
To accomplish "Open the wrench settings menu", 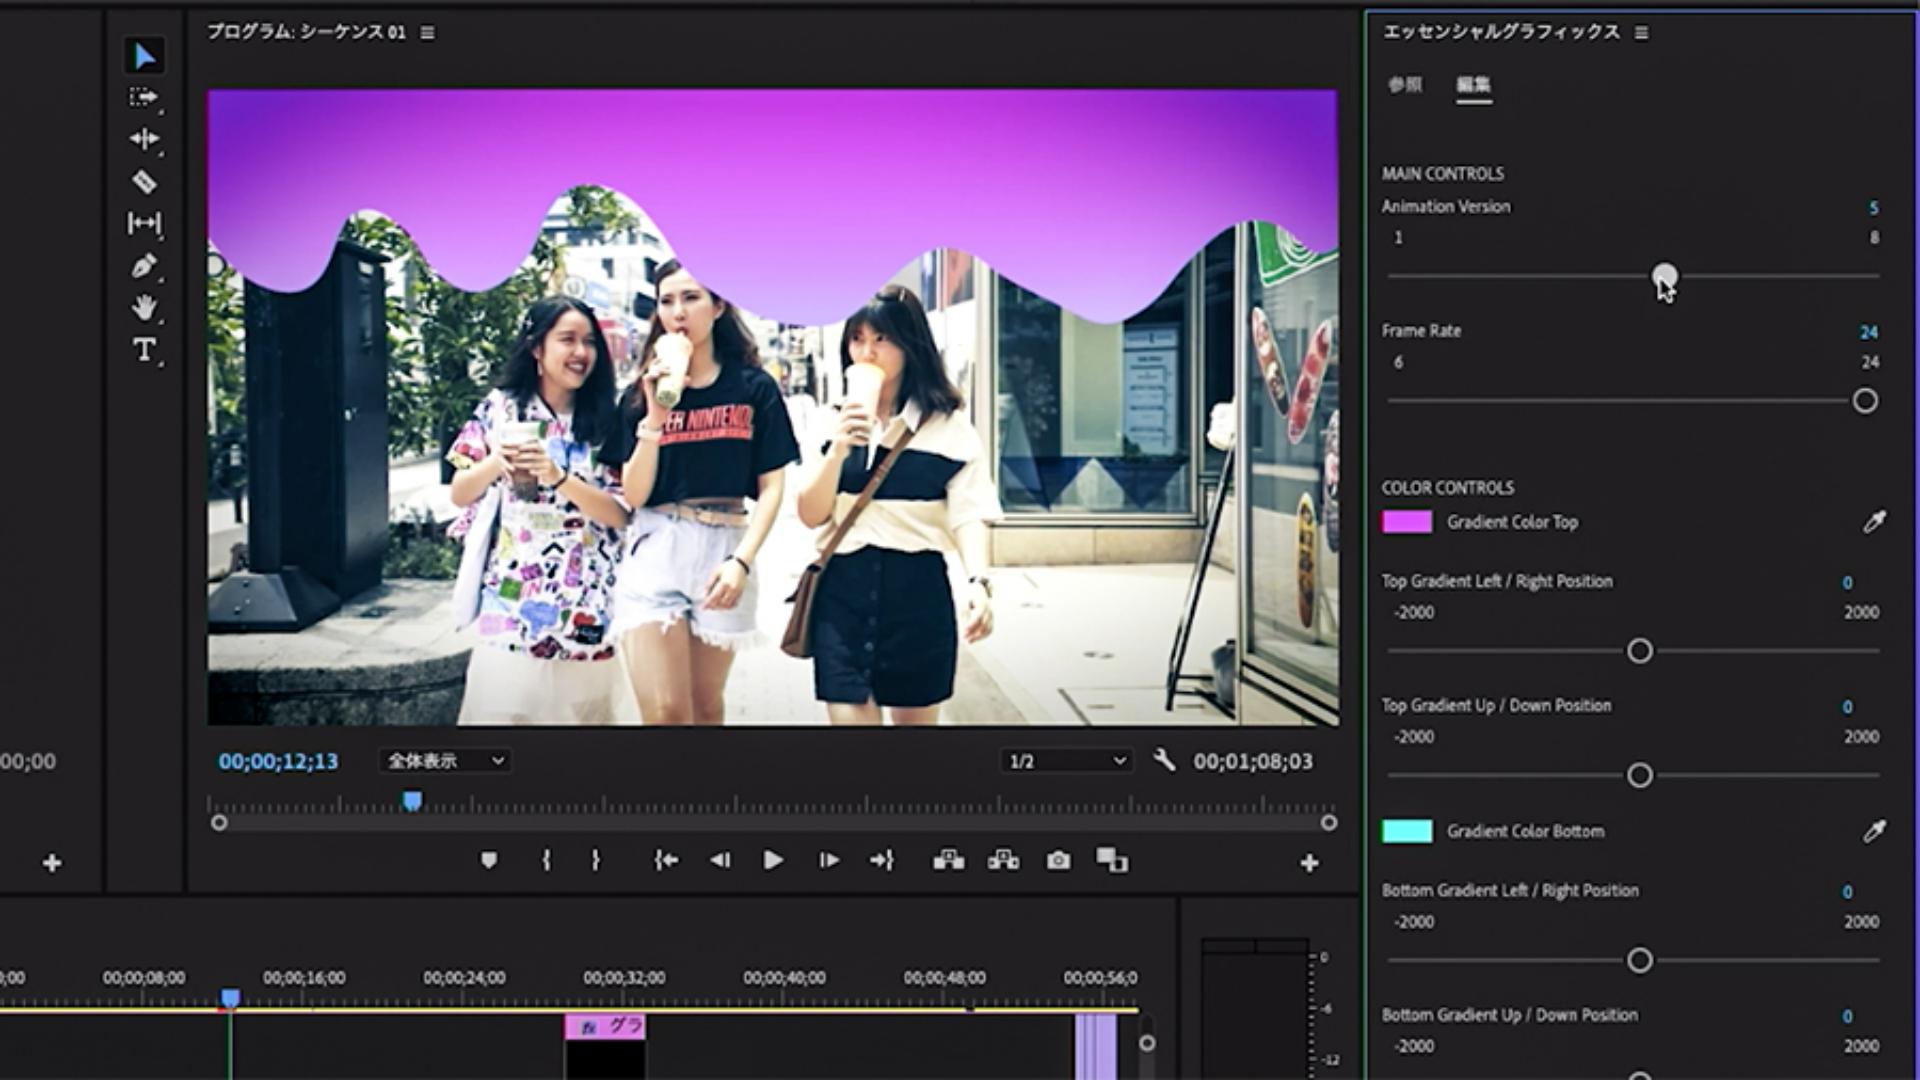I will (1164, 761).
